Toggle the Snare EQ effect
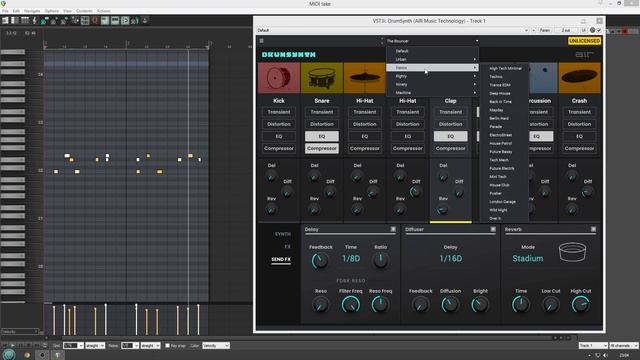Viewport: 640px width, 360px height. pyautogui.click(x=322, y=136)
